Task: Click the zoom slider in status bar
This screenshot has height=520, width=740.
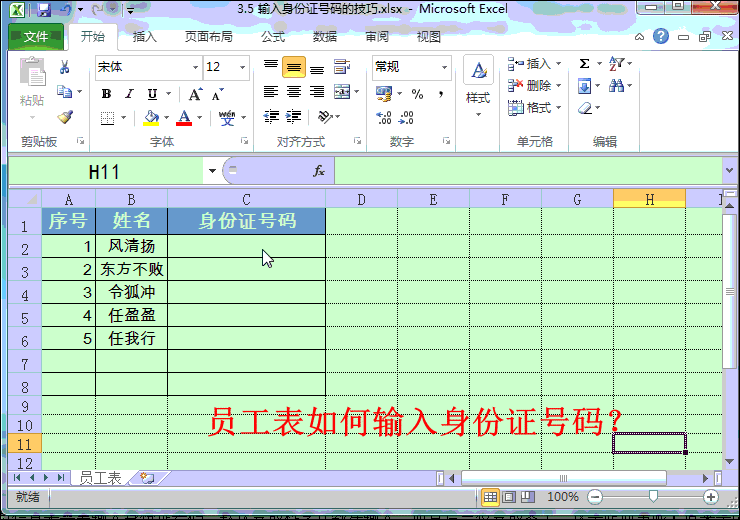Action: coord(653,496)
